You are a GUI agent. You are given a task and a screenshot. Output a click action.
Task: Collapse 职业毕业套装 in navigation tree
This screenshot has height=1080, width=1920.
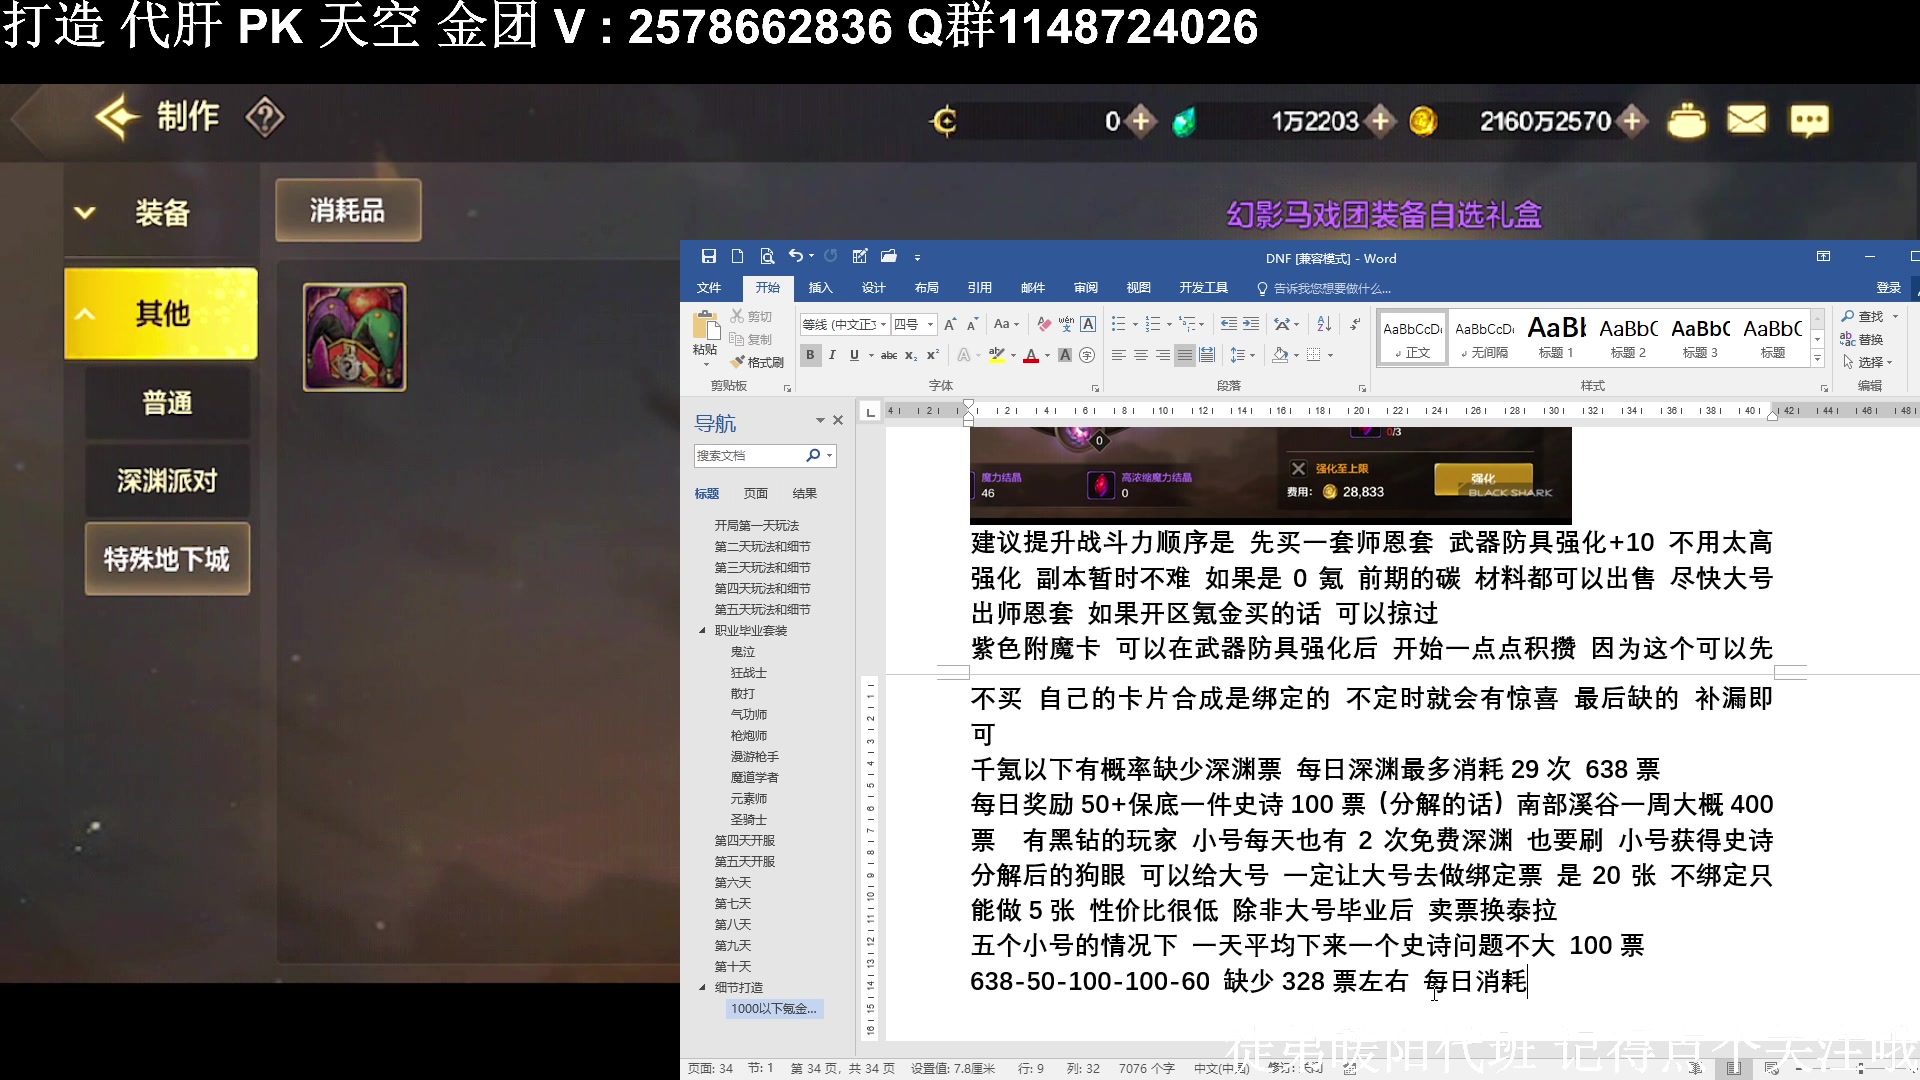coord(702,630)
